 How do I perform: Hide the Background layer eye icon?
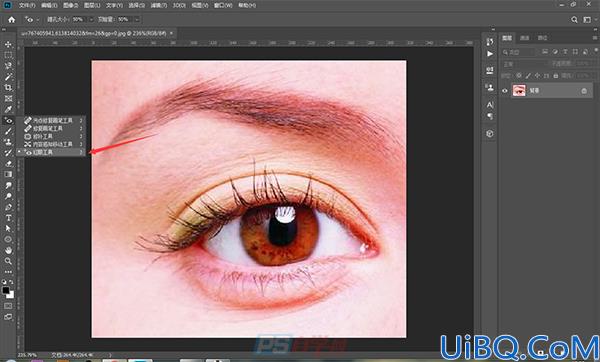pyautogui.click(x=505, y=91)
